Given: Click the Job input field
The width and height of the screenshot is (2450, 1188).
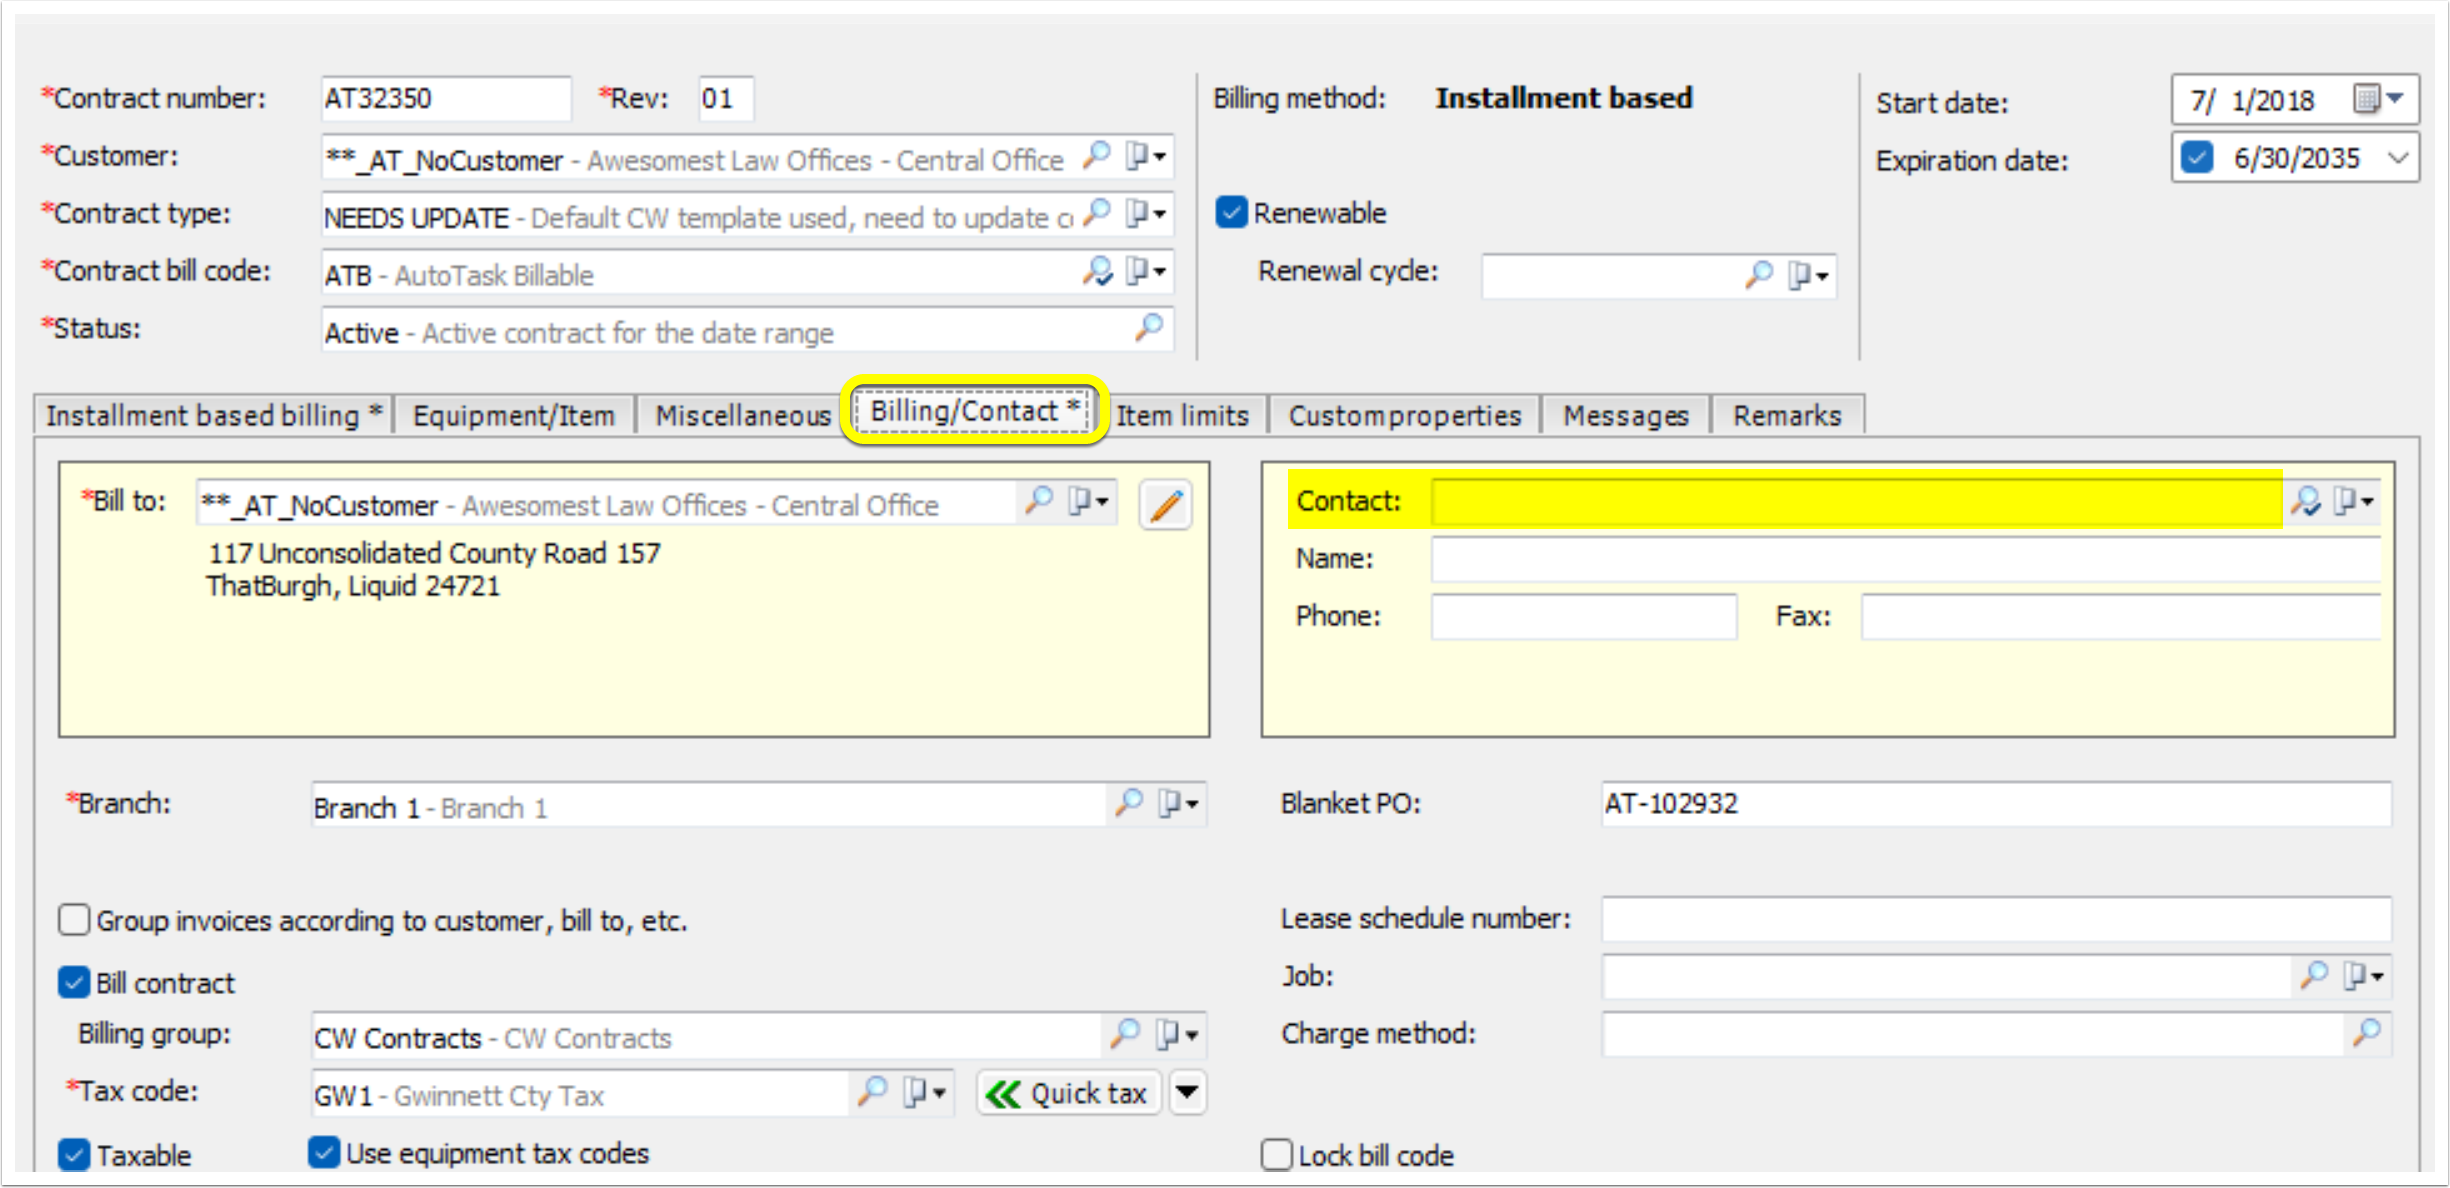Looking at the screenshot, I should (x=1946, y=975).
